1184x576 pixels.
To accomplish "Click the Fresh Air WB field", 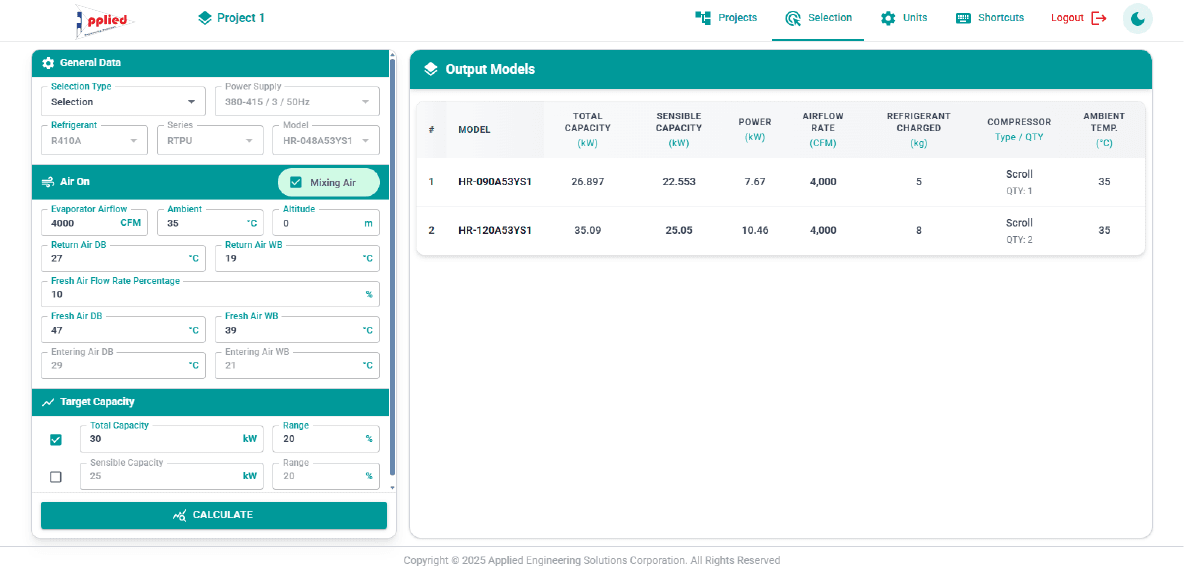I will click(x=298, y=330).
